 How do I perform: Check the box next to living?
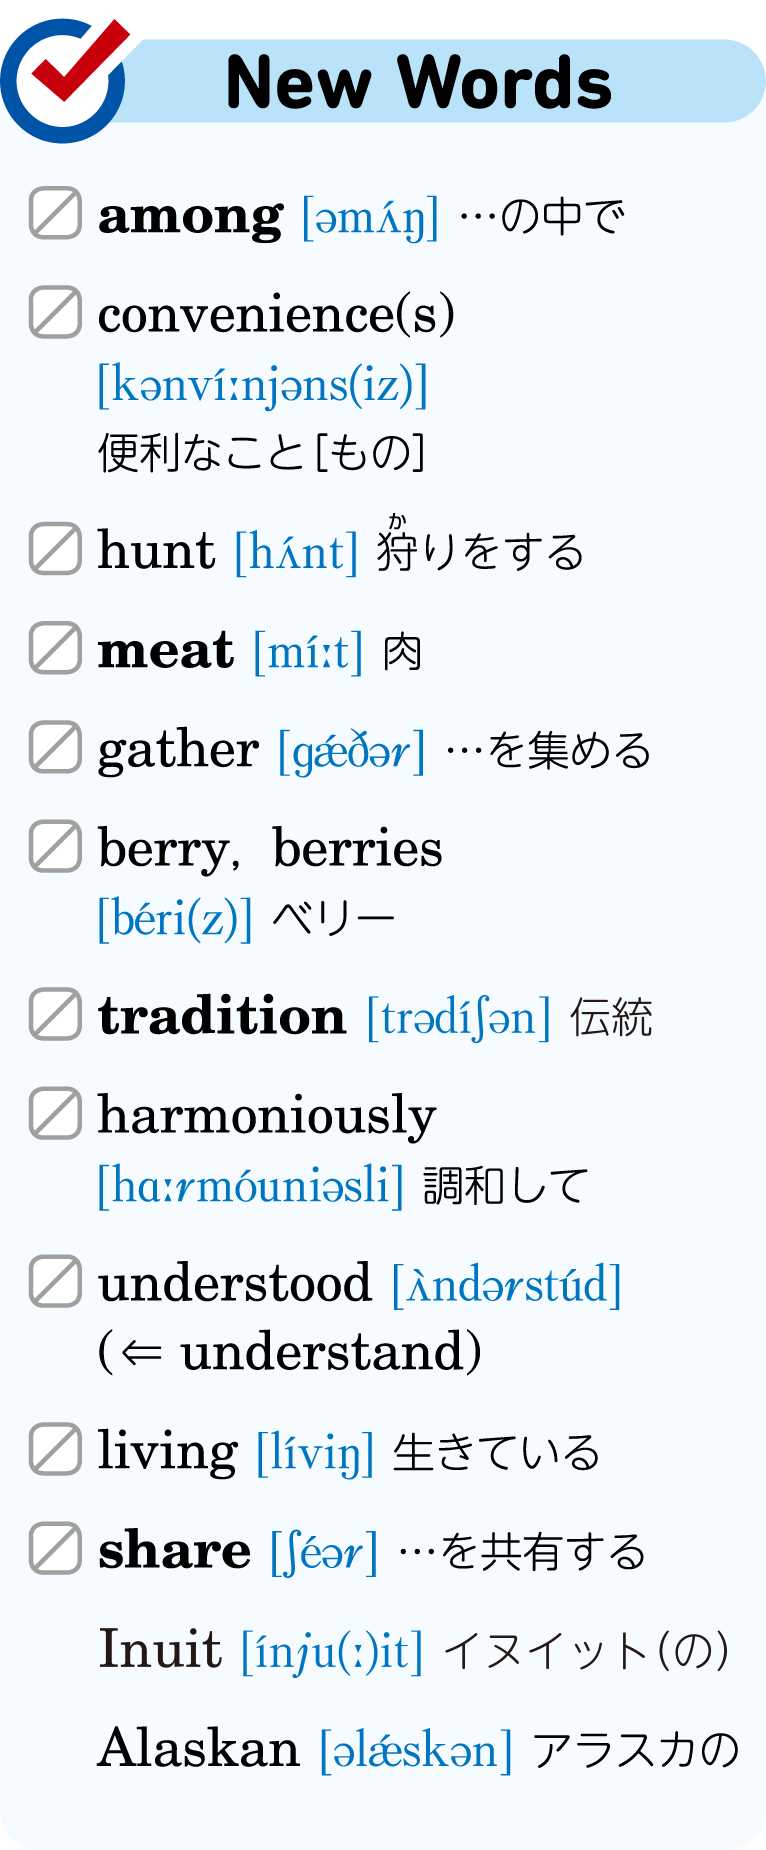tap(55, 1449)
